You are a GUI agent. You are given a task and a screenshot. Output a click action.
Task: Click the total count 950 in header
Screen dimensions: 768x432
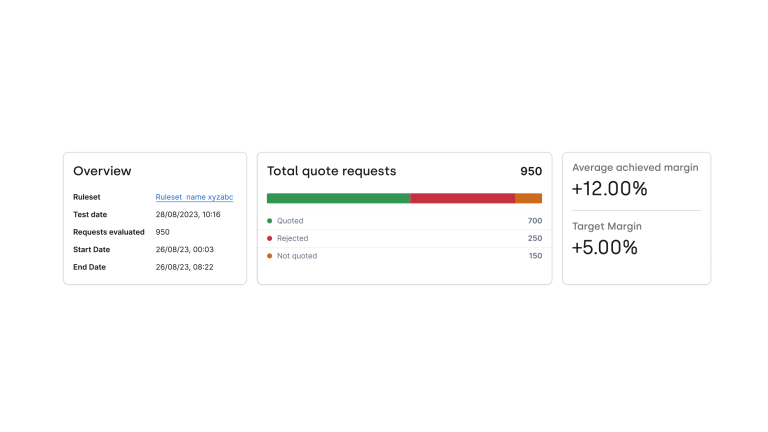[531, 171]
